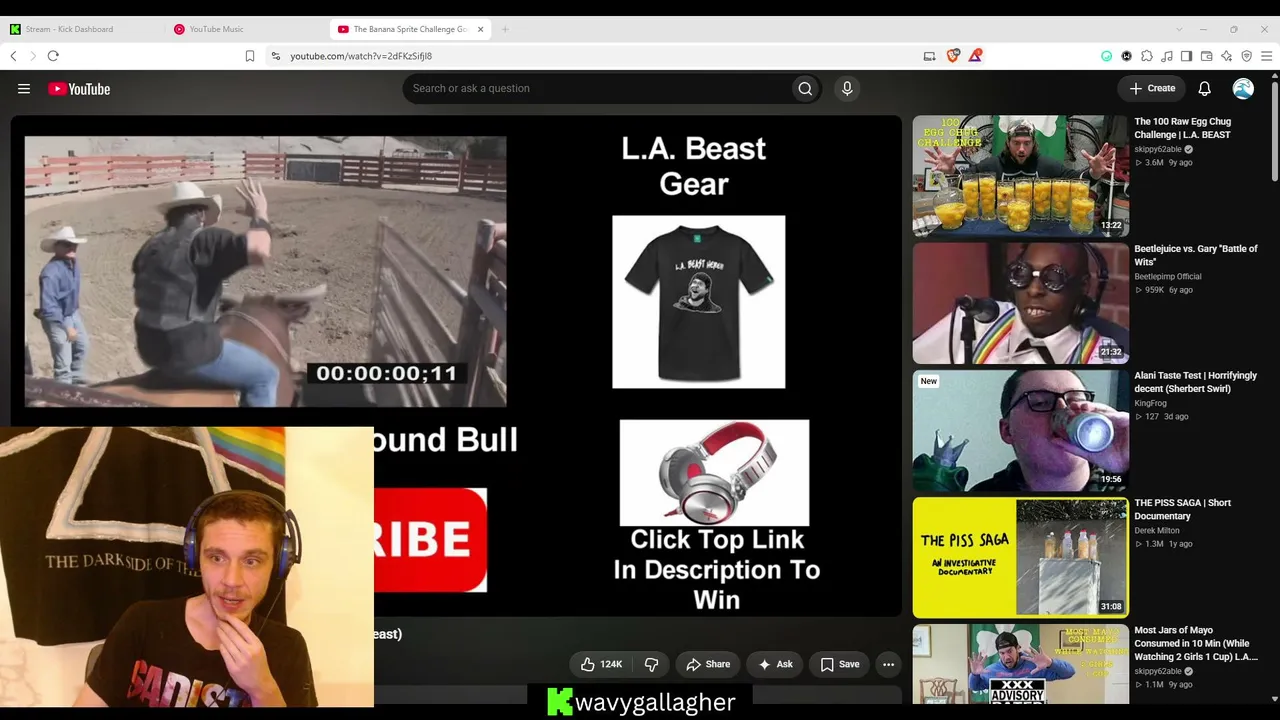1280x720 pixels.
Task: Open Brave Rewards triangle icon
Action: (975, 56)
